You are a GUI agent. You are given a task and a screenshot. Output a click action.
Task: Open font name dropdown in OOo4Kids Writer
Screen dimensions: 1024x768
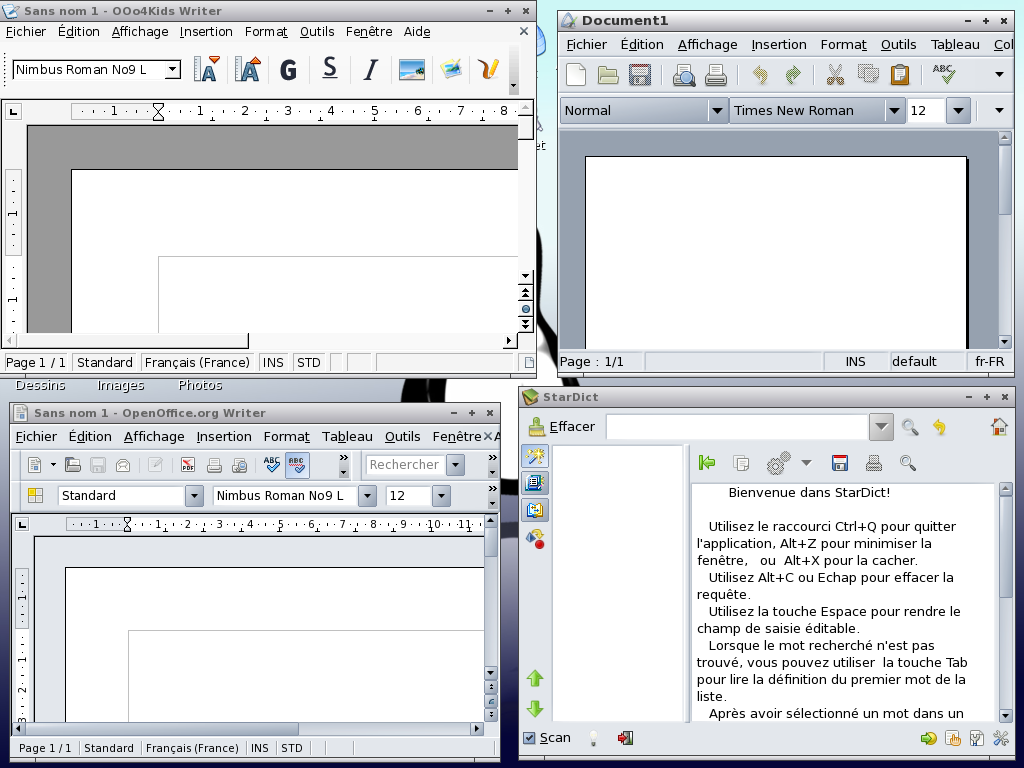coord(172,69)
